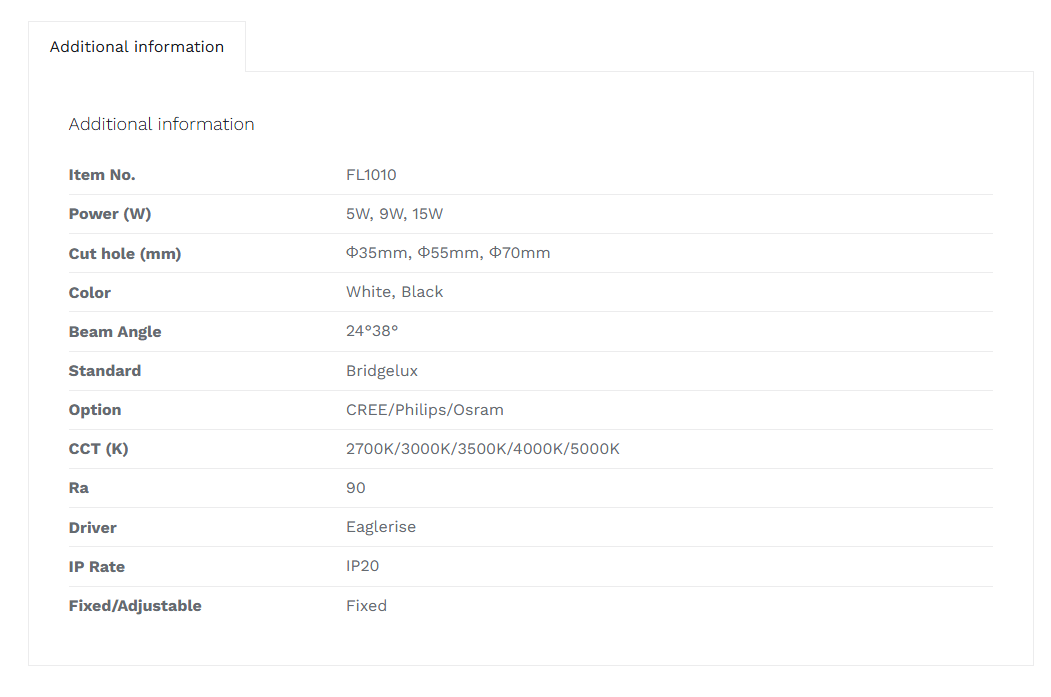Viewport: 1051px width, 697px height.
Task: Click the Additional information section heading
Action: (162, 124)
